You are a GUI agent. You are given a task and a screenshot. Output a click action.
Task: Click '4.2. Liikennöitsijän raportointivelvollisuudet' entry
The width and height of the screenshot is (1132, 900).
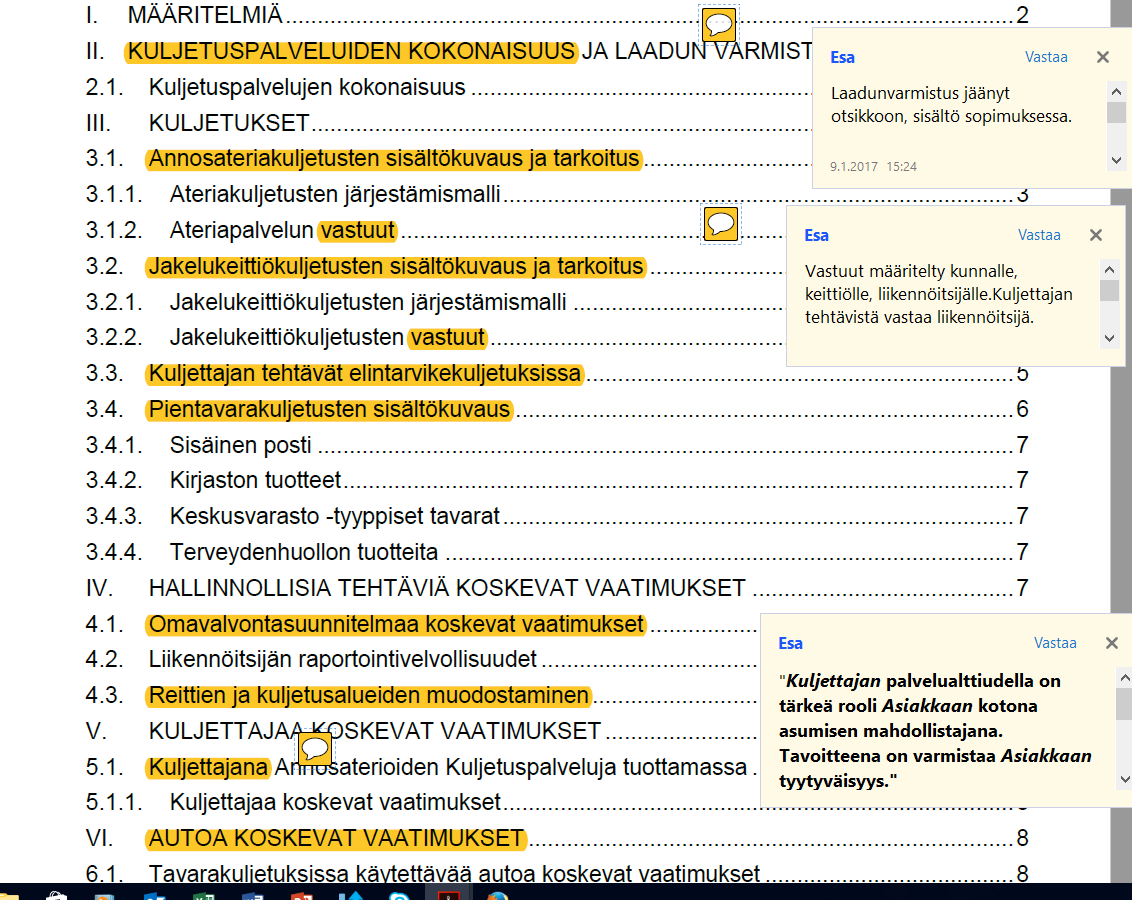coord(311,659)
